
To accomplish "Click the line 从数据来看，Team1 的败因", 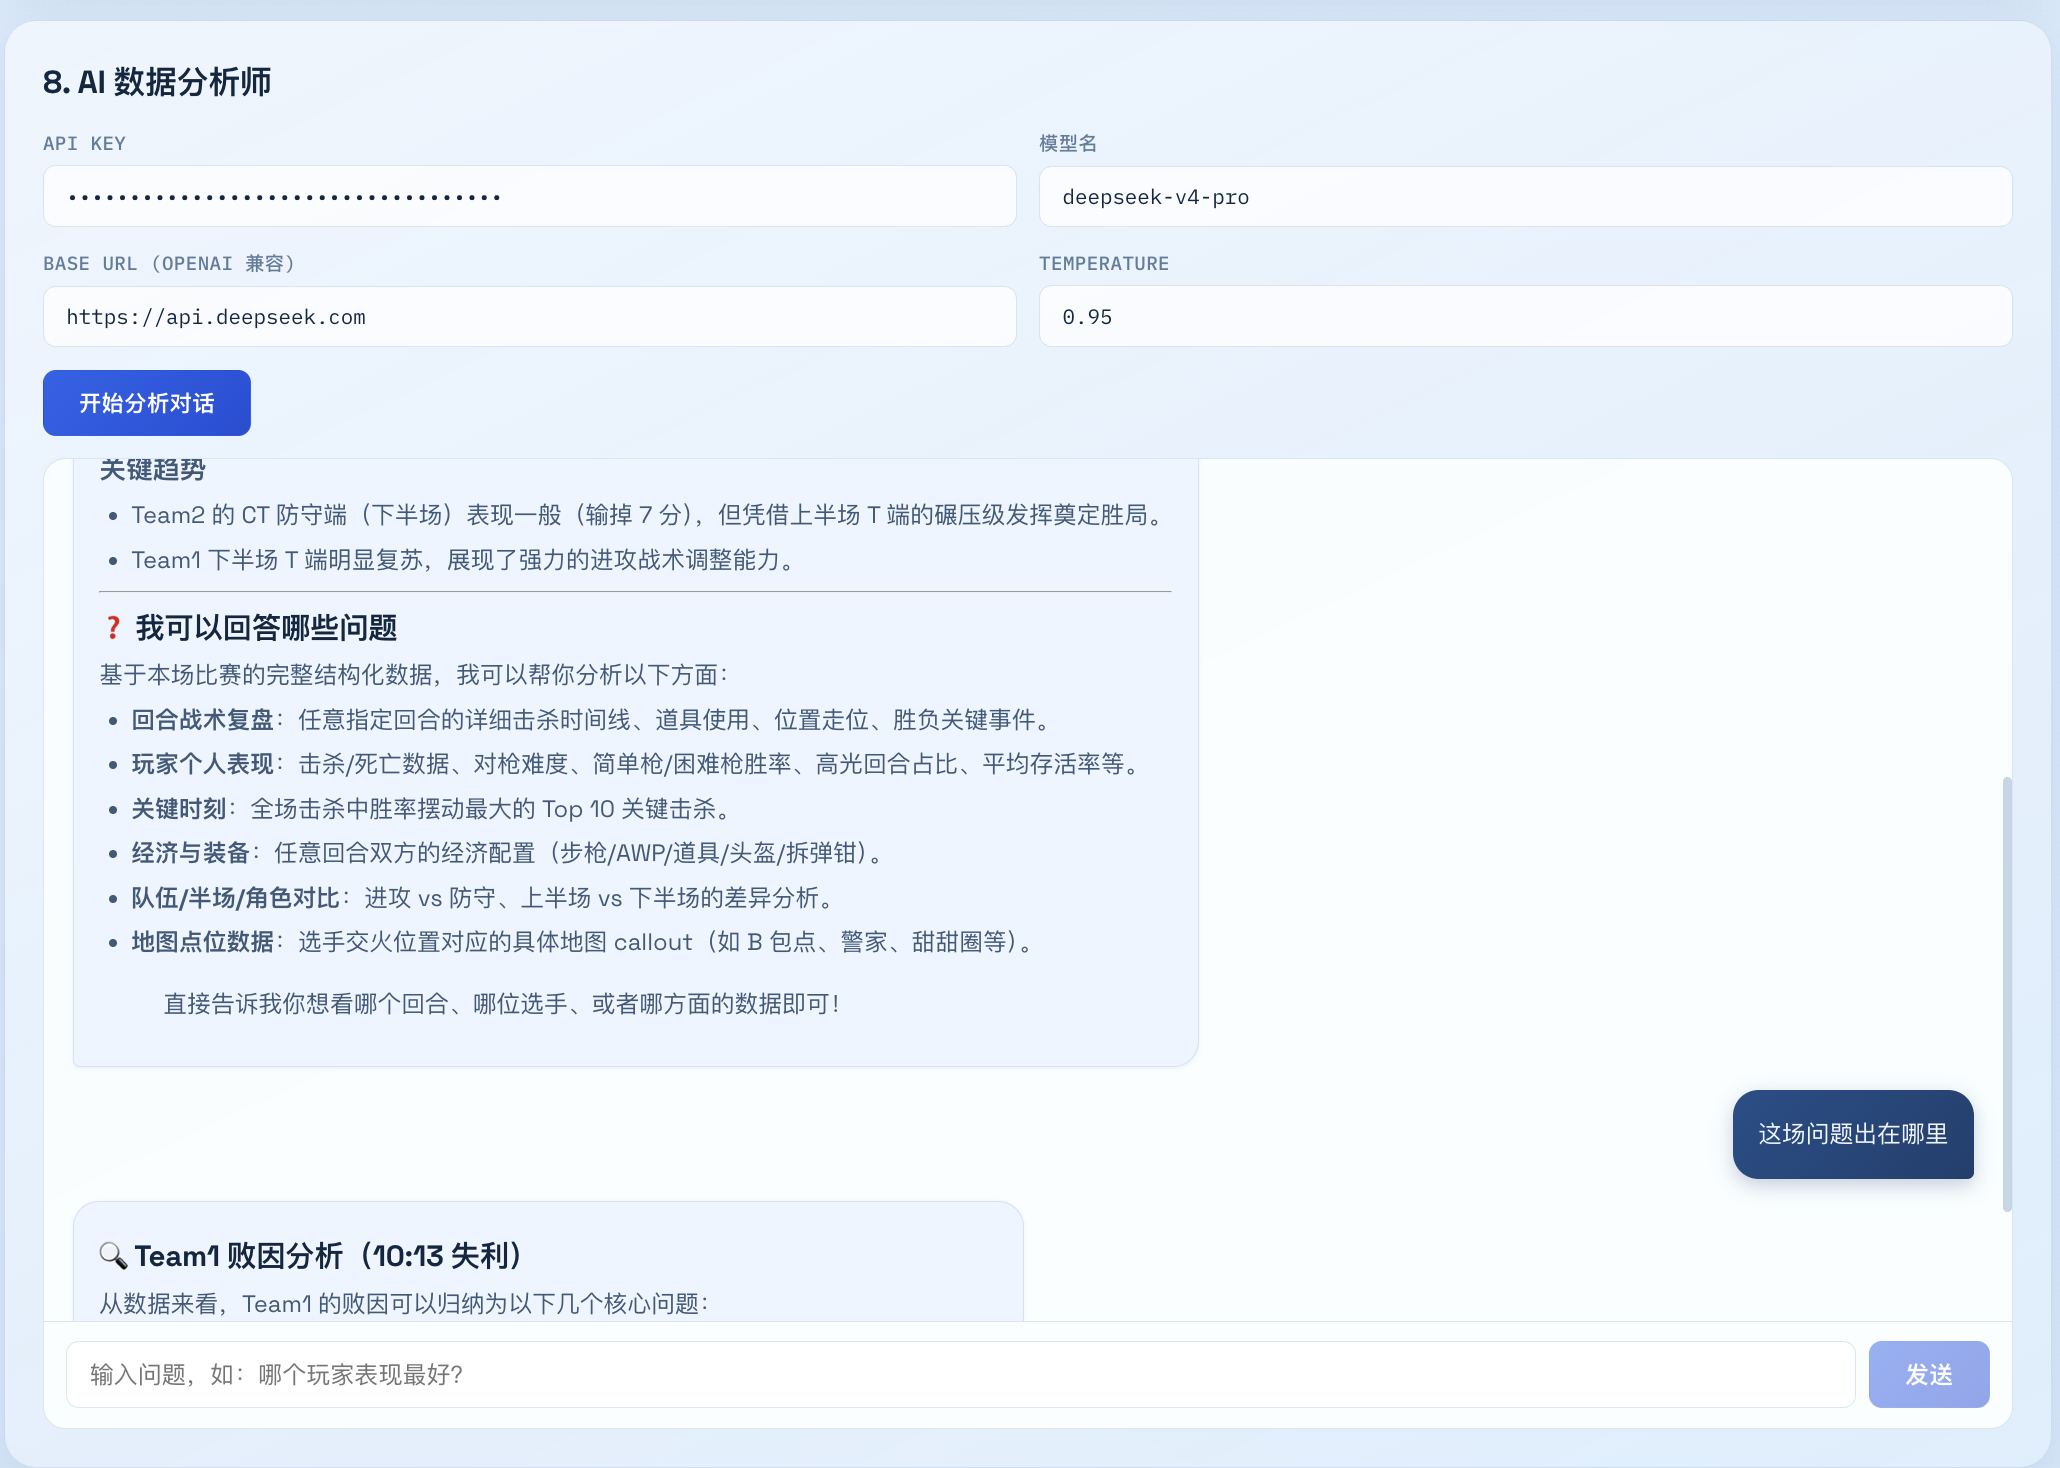I will 405,1304.
